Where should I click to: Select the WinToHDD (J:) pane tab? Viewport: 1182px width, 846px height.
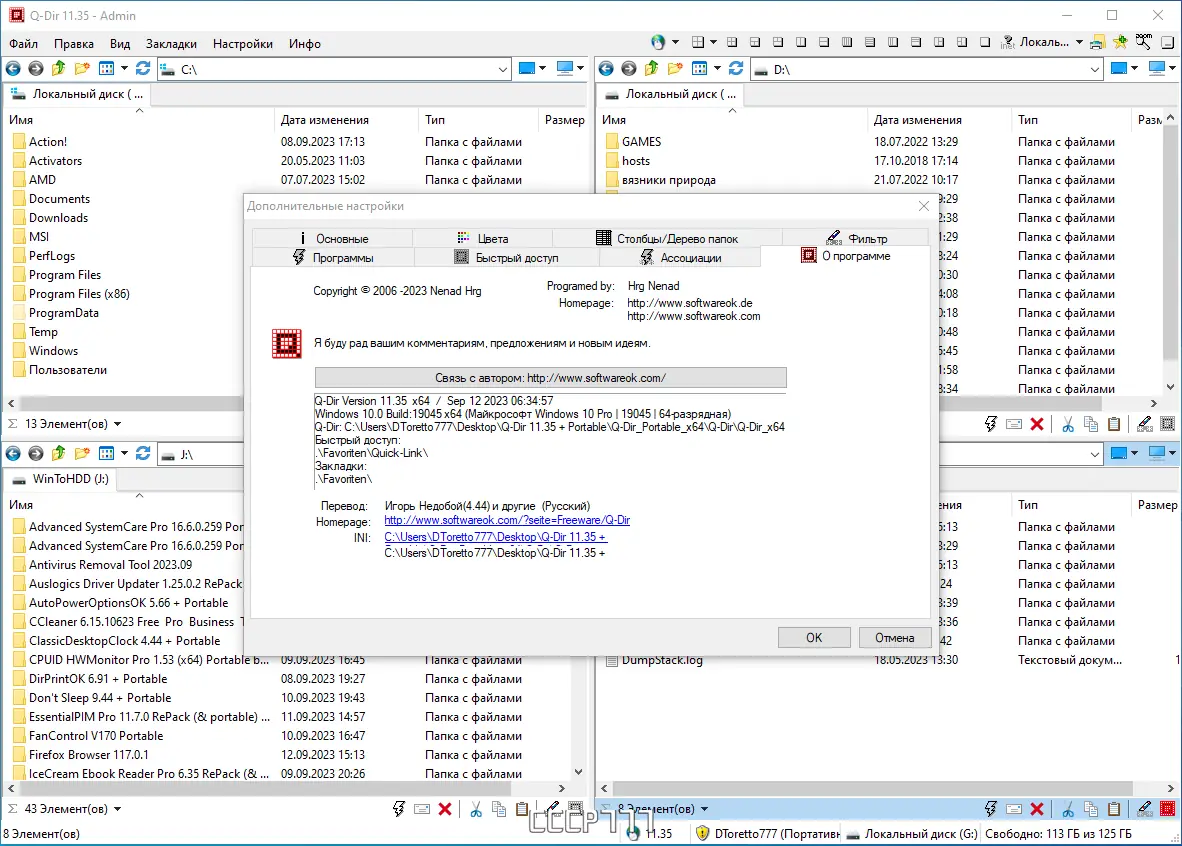[62, 479]
